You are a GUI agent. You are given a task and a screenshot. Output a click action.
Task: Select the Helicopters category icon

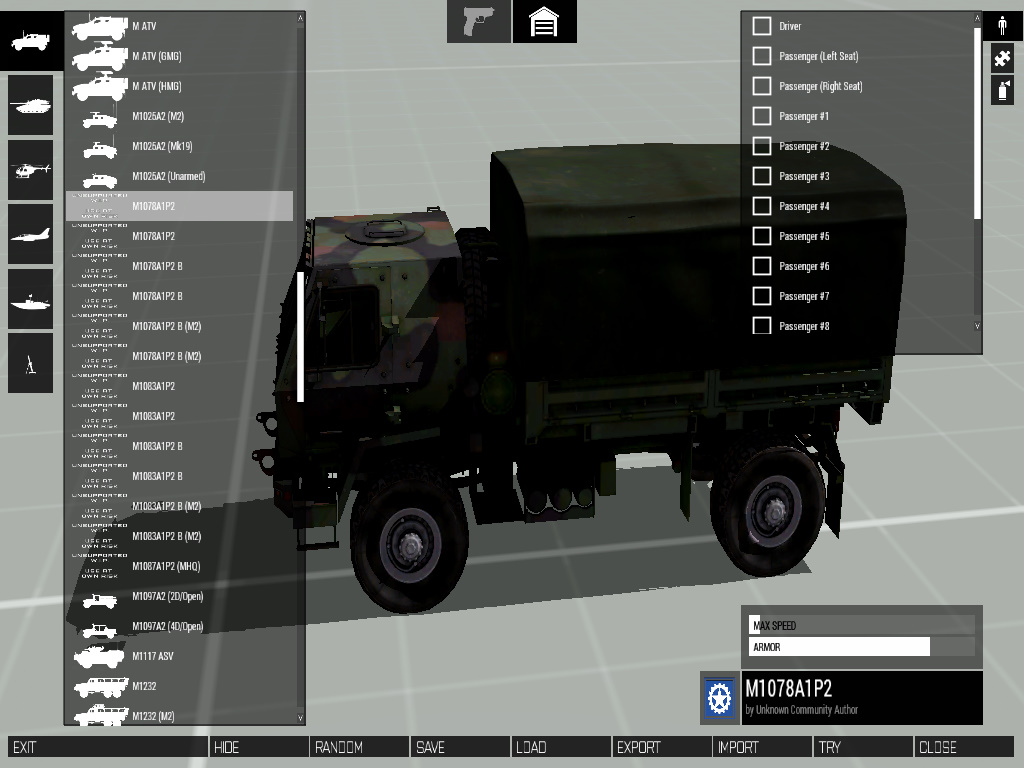point(30,169)
